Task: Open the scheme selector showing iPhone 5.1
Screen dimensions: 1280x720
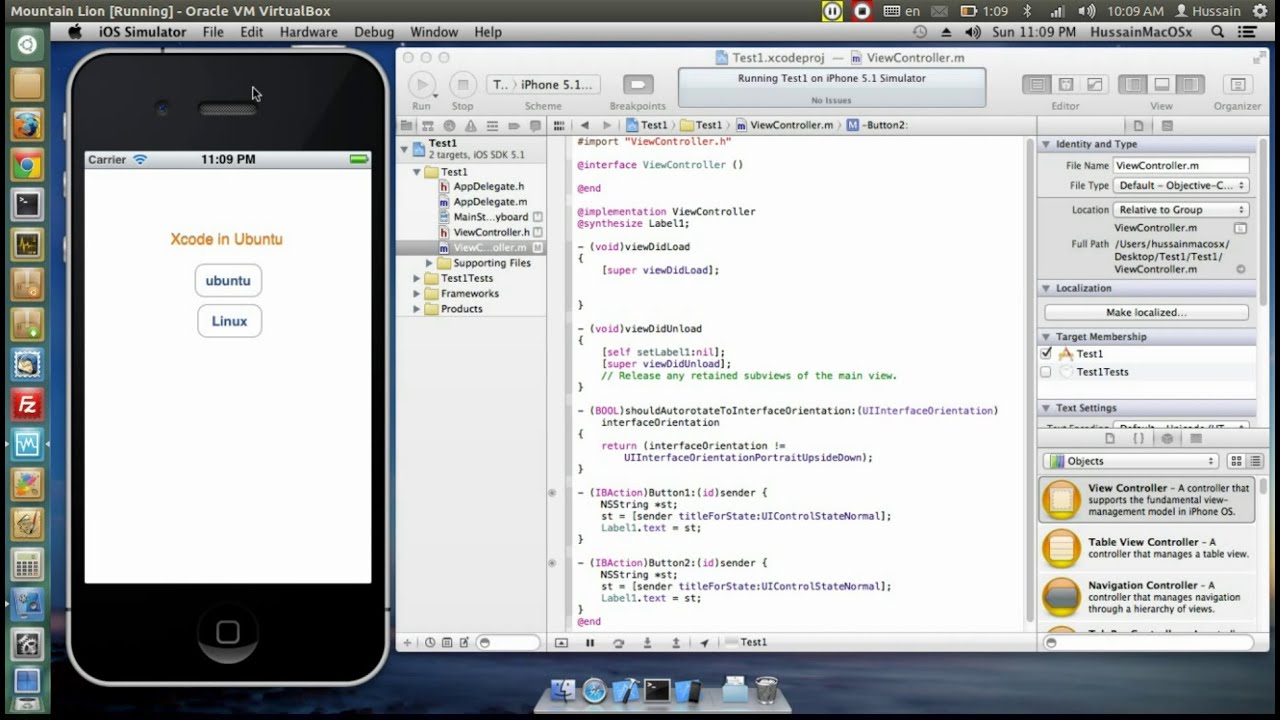Action: point(545,85)
